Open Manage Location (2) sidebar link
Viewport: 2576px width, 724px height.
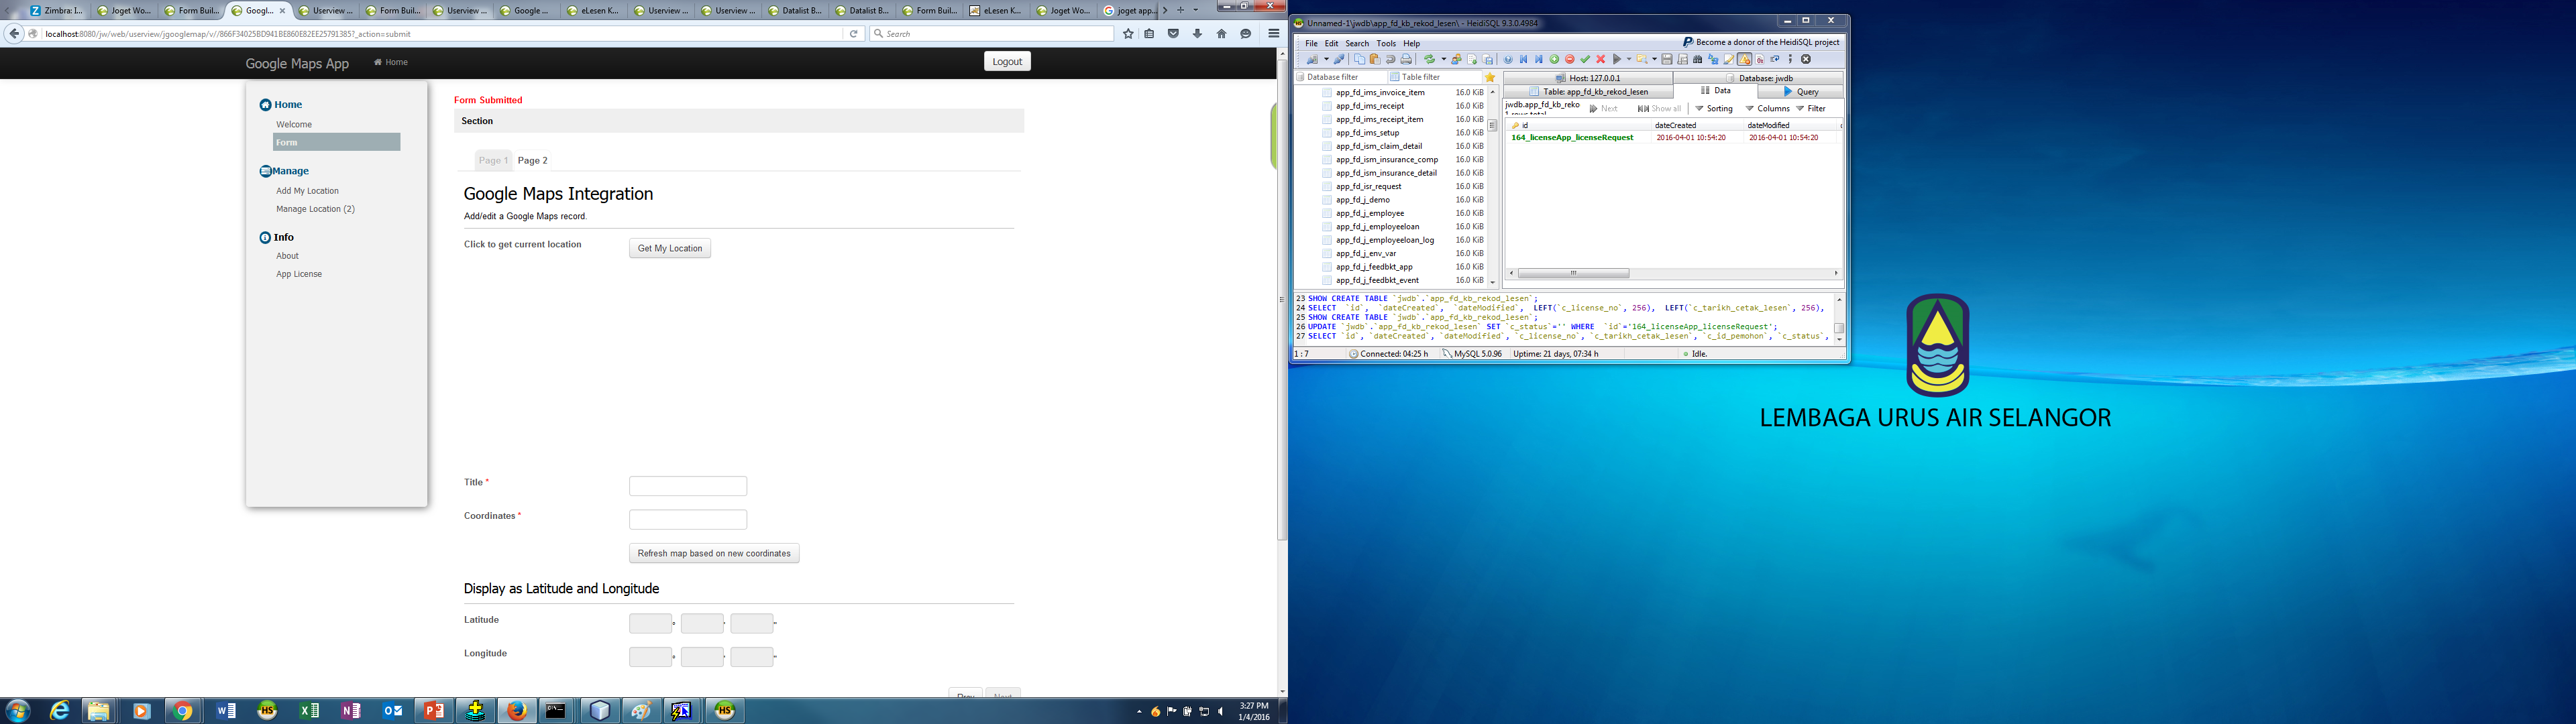click(x=315, y=209)
